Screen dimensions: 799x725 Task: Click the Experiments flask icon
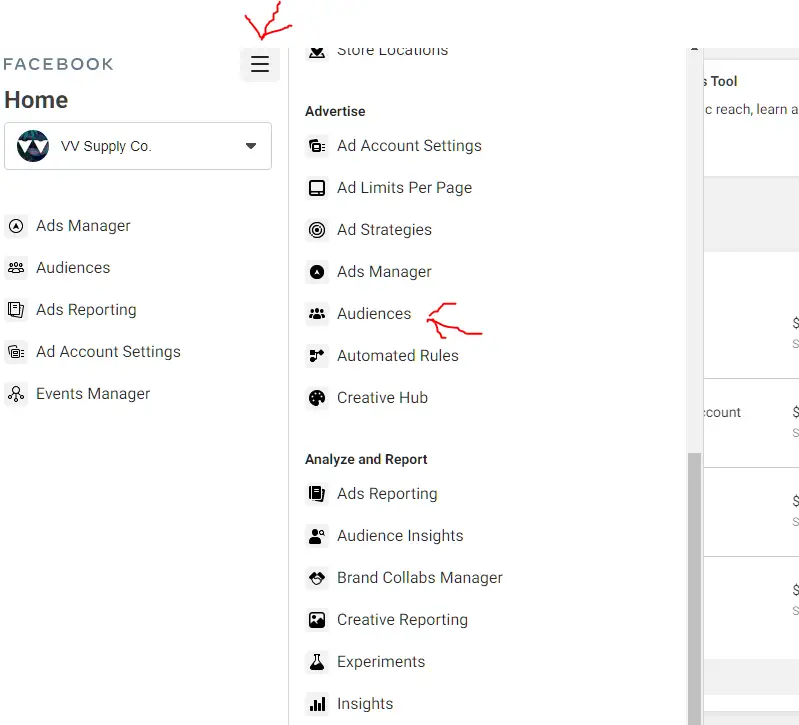coord(317,662)
